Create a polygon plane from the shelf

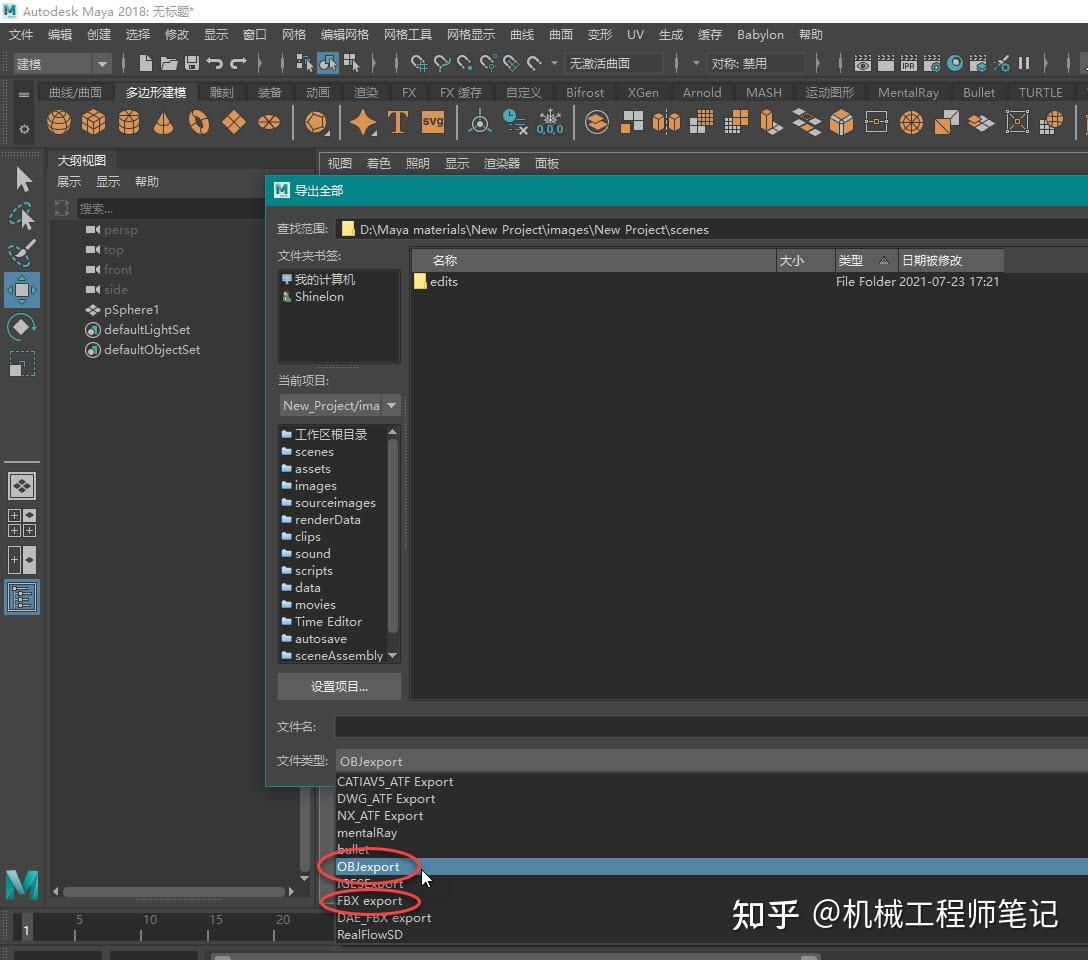click(x=234, y=122)
